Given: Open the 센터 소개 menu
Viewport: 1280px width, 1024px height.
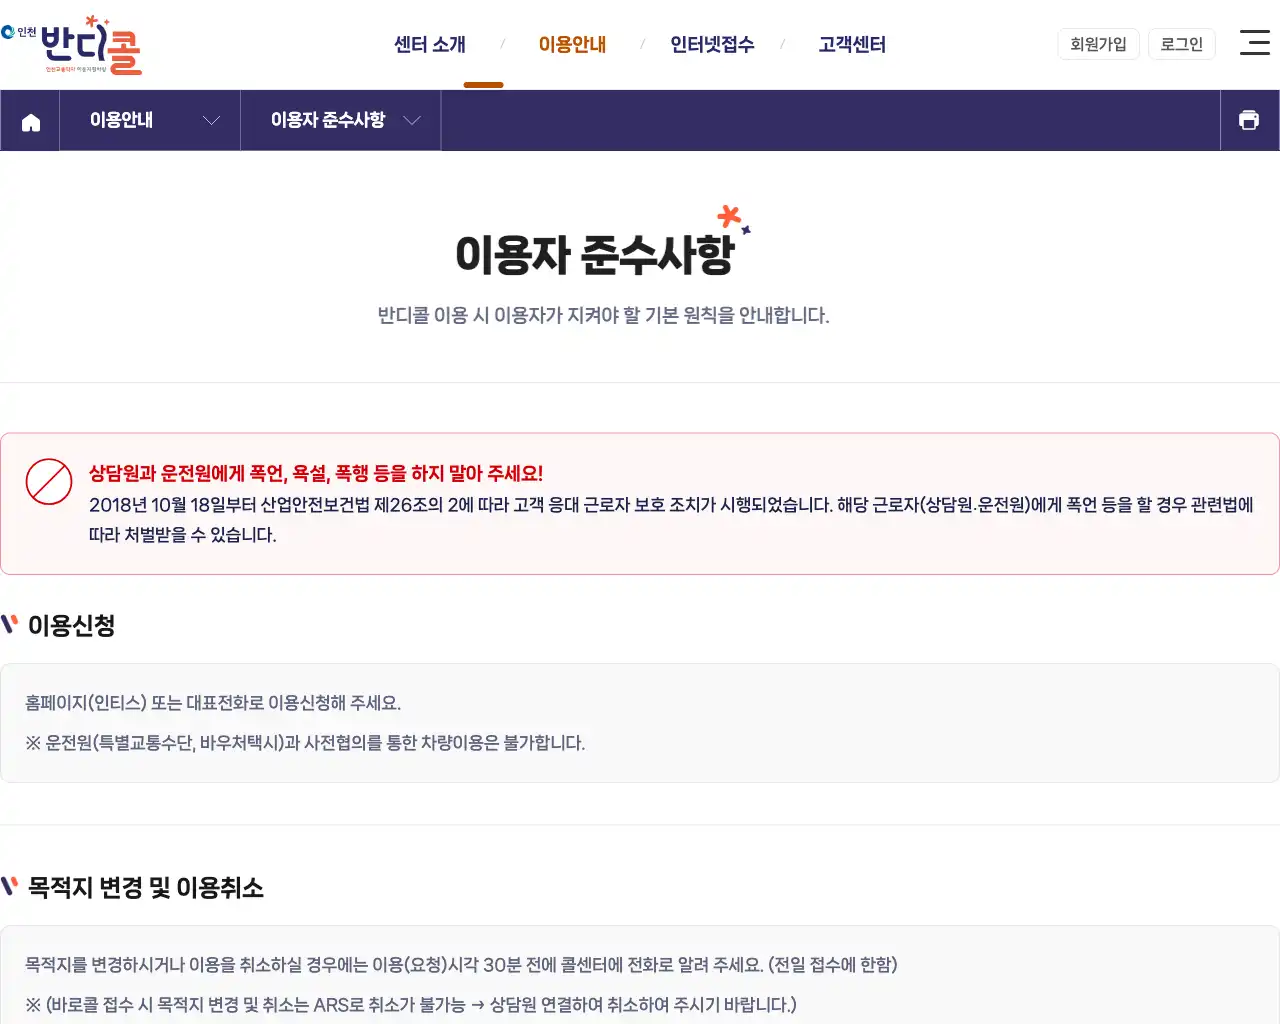Looking at the screenshot, I should point(429,44).
